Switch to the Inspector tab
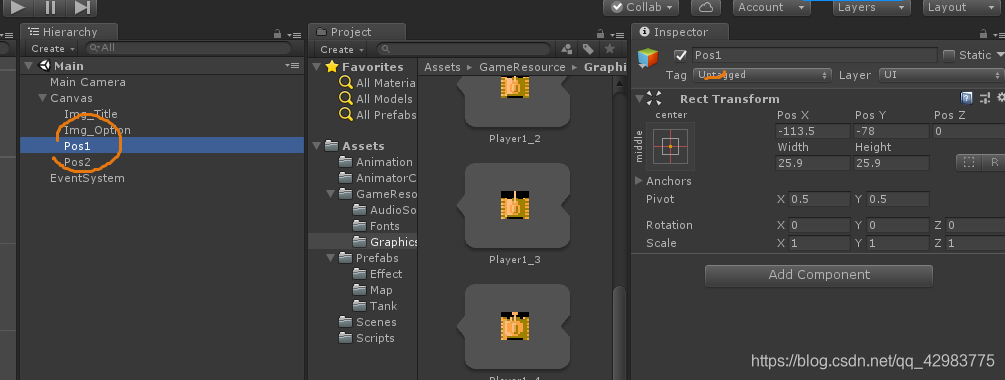The width and height of the screenshot is (1005, 380). point(679,32)
